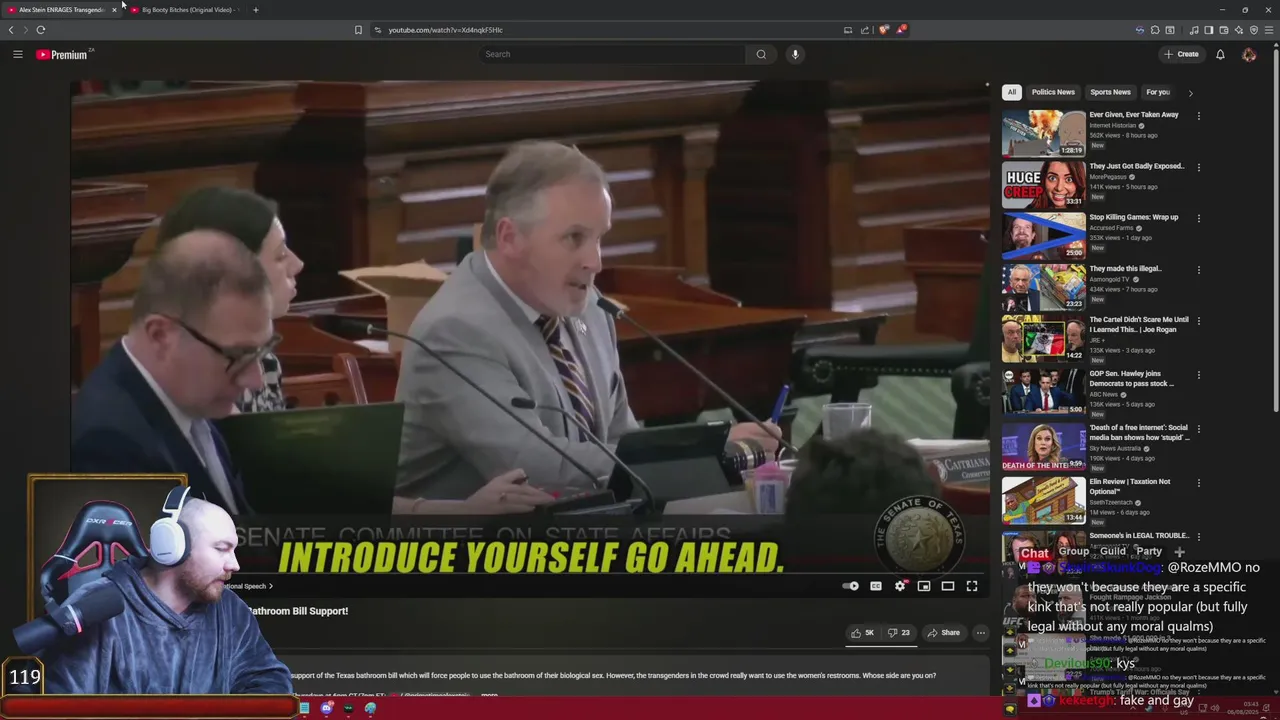
Task: Open Brave Rewards triangle icon
Action: tap(900, 30)
